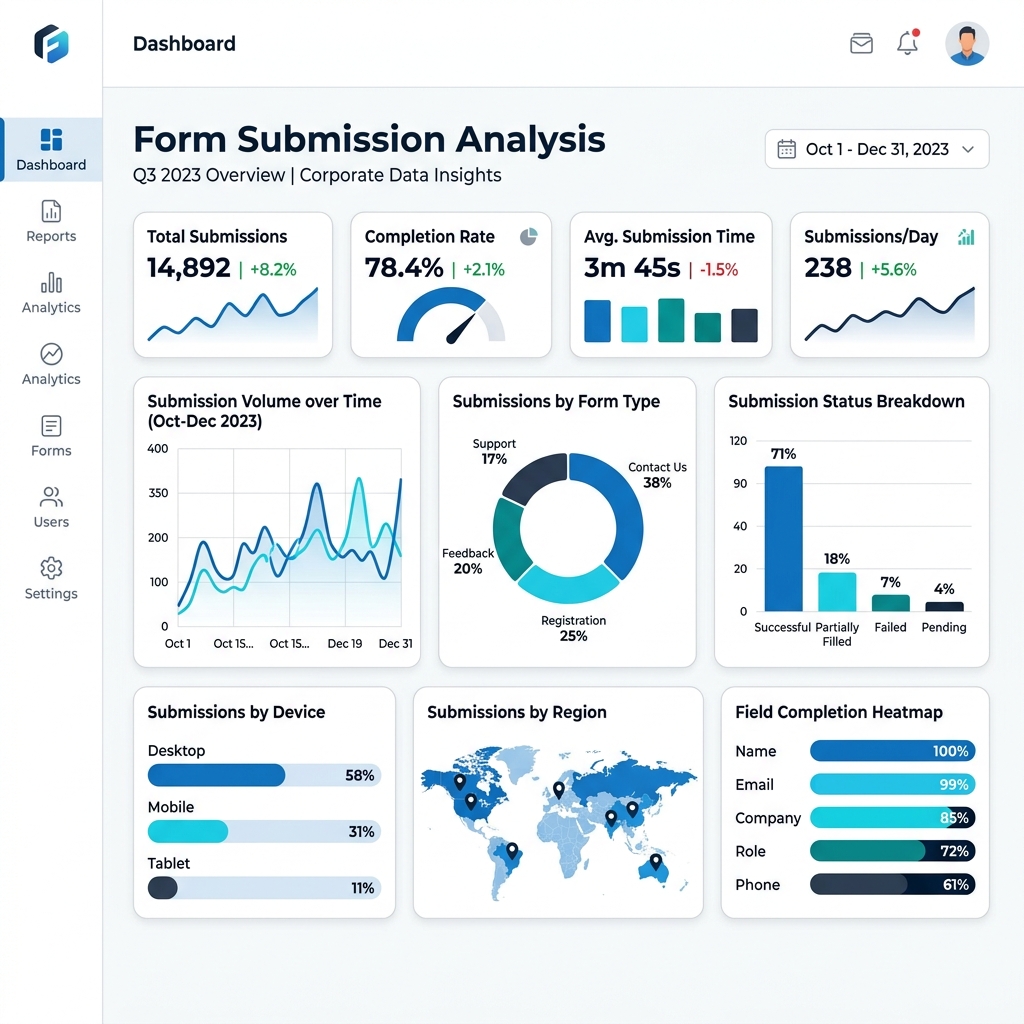Click the Desktop 58% progress bar

[264, 775]
